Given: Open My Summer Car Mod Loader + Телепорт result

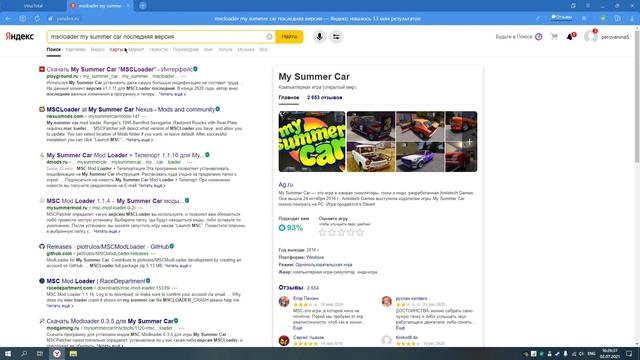Looking at the screenshot, I should [x=125, y=155].
